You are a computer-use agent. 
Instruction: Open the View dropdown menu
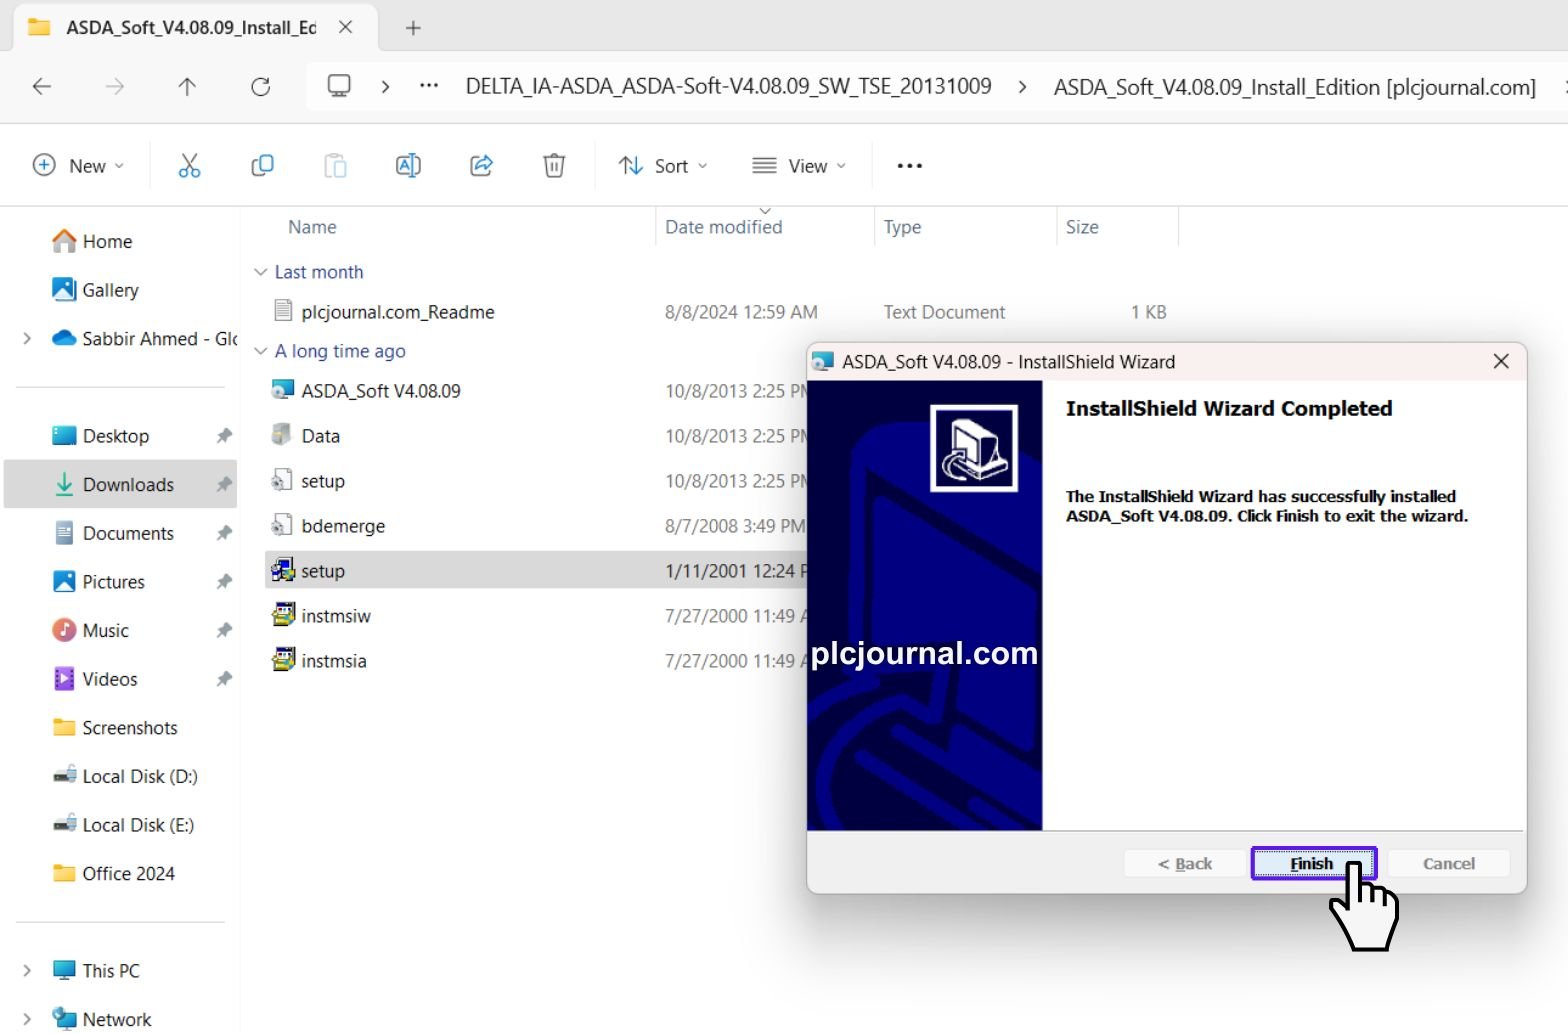click(x=799, y=166)
